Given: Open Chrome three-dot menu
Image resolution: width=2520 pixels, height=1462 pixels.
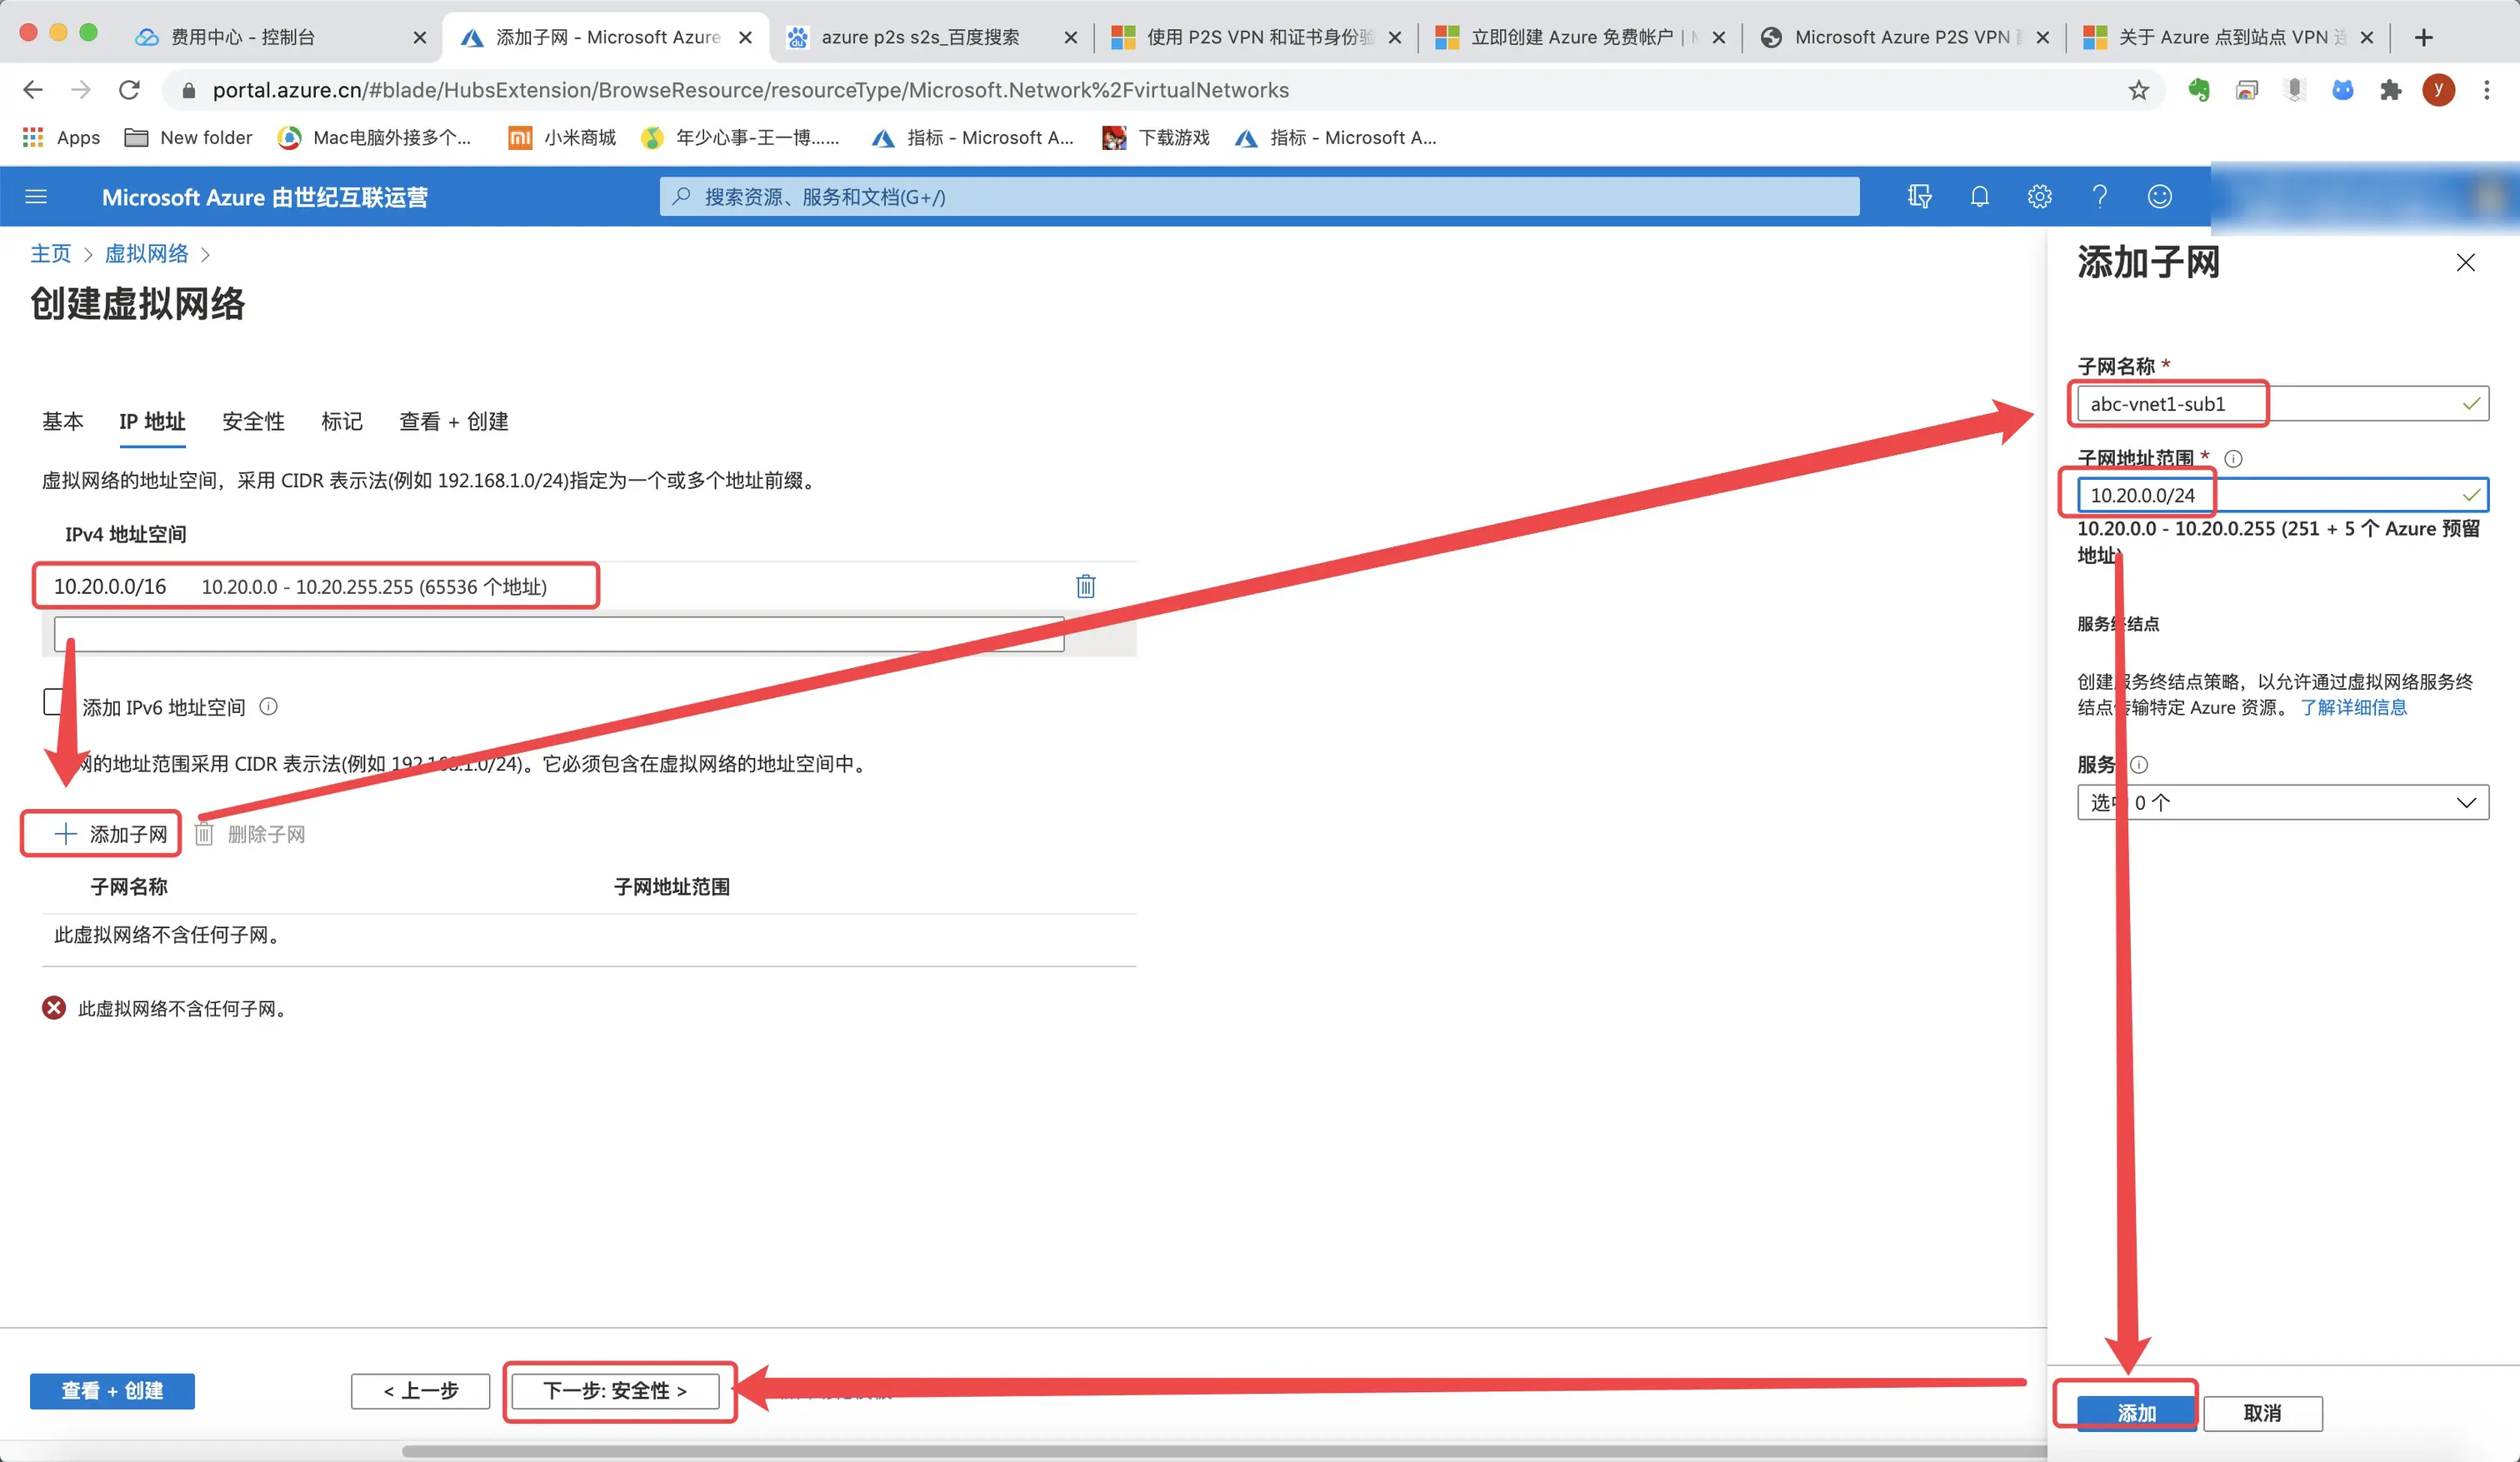Looking at the screenshot, I should click(2486, 91).
